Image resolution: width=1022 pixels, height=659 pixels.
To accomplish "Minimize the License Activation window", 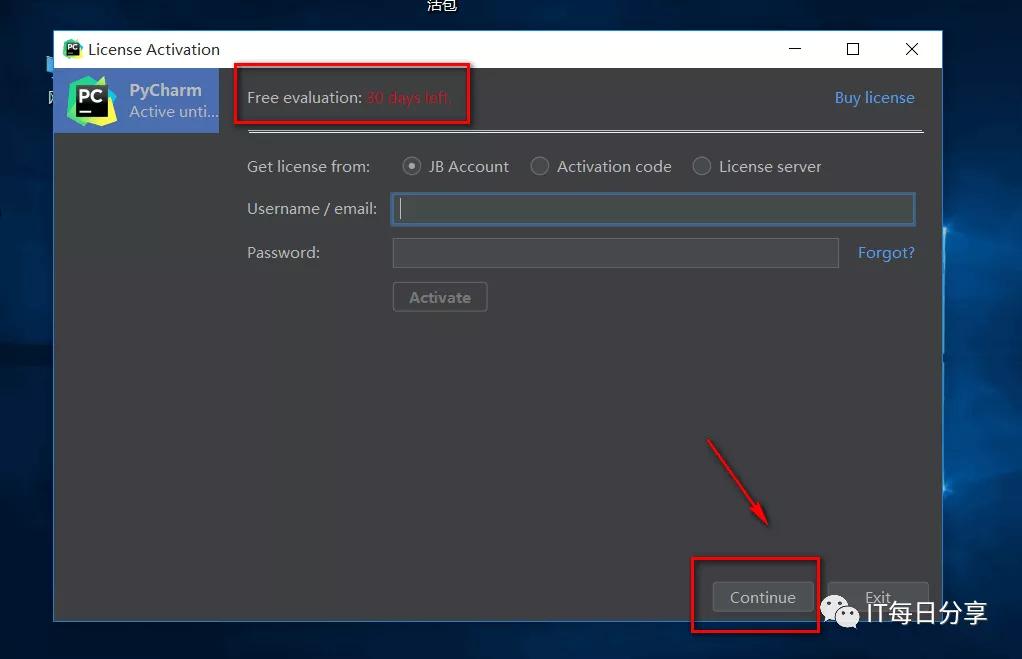I will tap(795, 49).
